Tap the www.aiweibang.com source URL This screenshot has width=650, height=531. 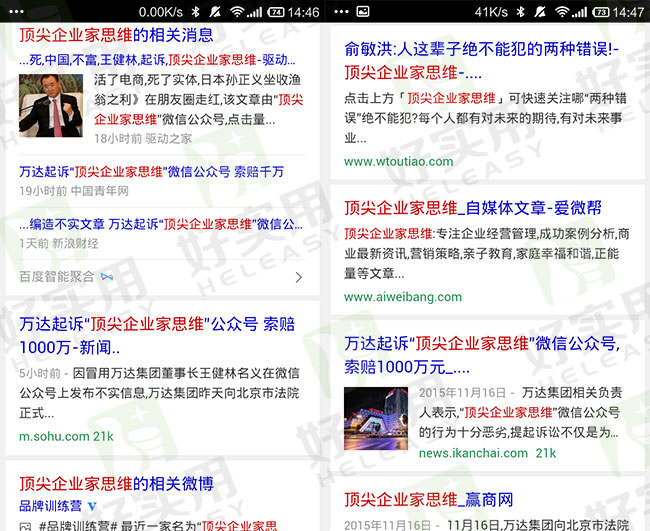tap(403, 297)
